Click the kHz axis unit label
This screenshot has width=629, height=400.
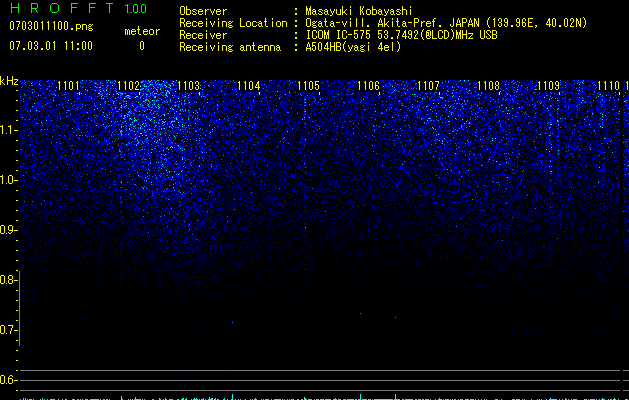(x=9, y=81)
